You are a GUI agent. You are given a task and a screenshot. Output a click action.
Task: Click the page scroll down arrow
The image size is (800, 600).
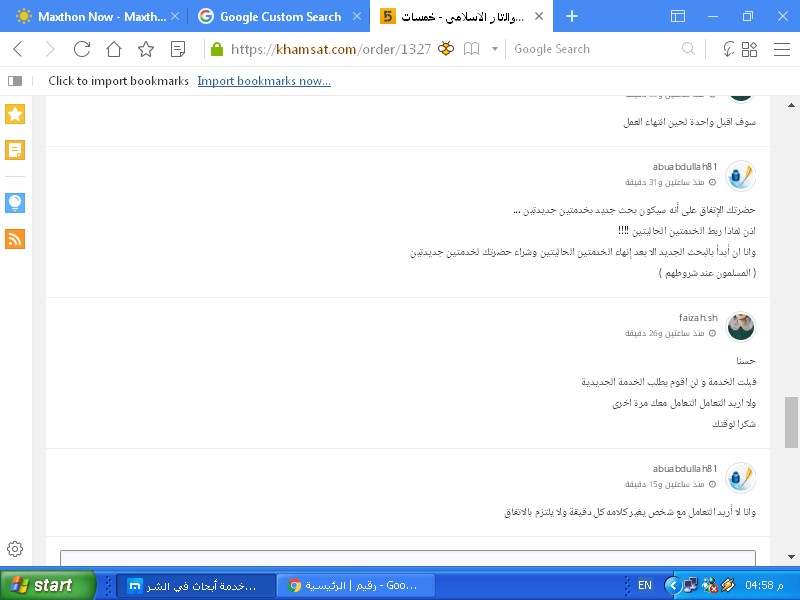click(791, 557)
